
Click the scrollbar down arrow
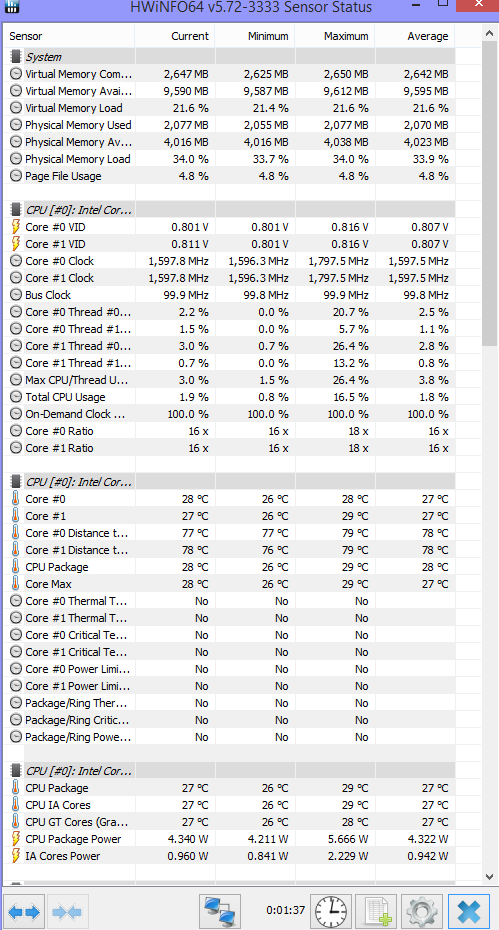490,876
